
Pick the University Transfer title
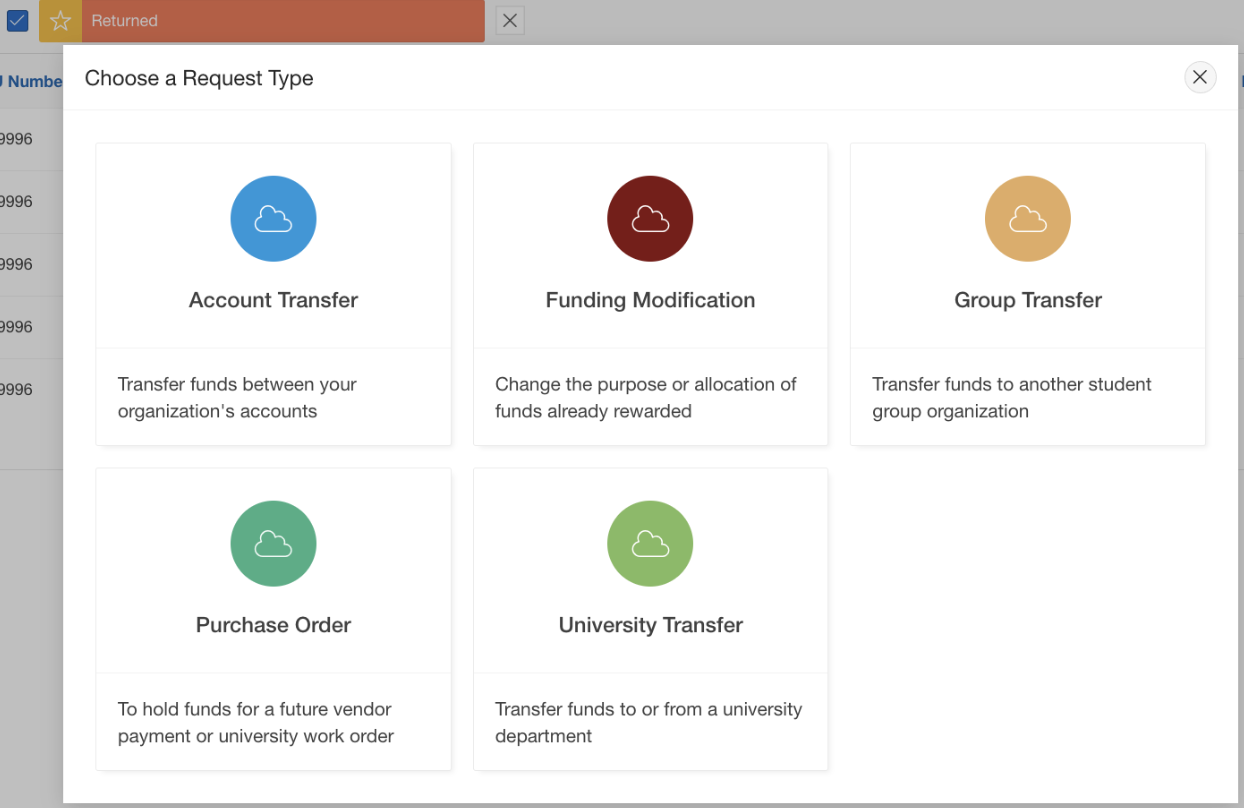[650, 625]
